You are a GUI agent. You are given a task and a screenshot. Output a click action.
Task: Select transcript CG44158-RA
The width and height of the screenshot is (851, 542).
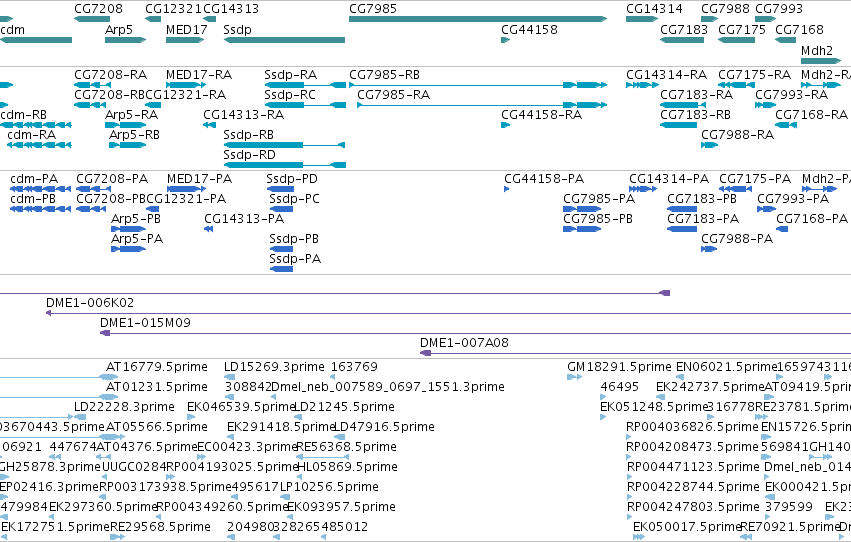(x=505, y=125)
